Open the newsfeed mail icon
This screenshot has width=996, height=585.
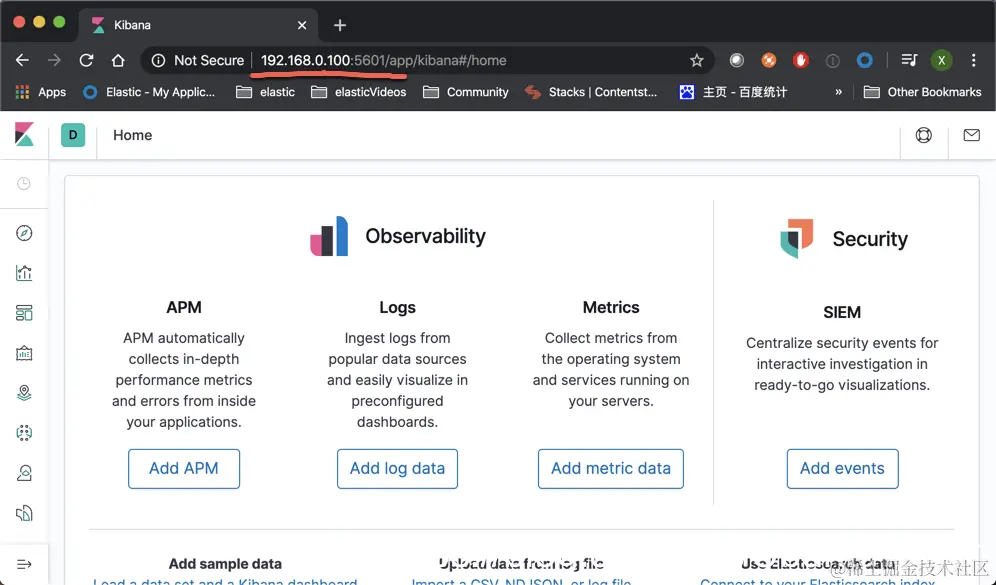pos(971,135)
